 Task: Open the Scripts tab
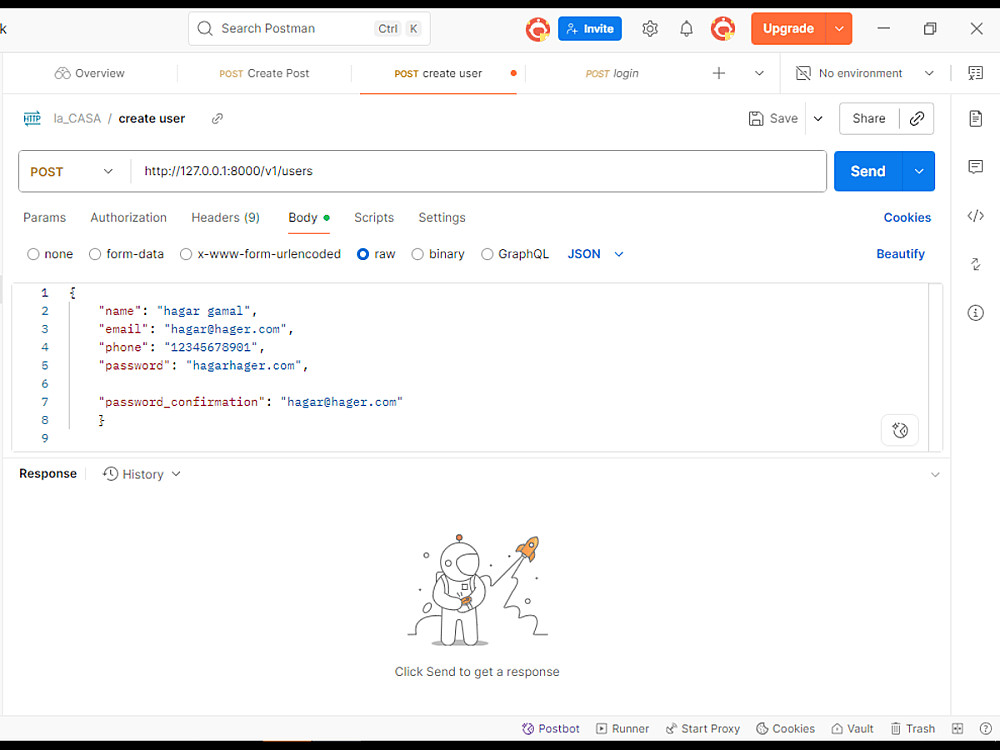pyautogui.click(x=374, y=217)
